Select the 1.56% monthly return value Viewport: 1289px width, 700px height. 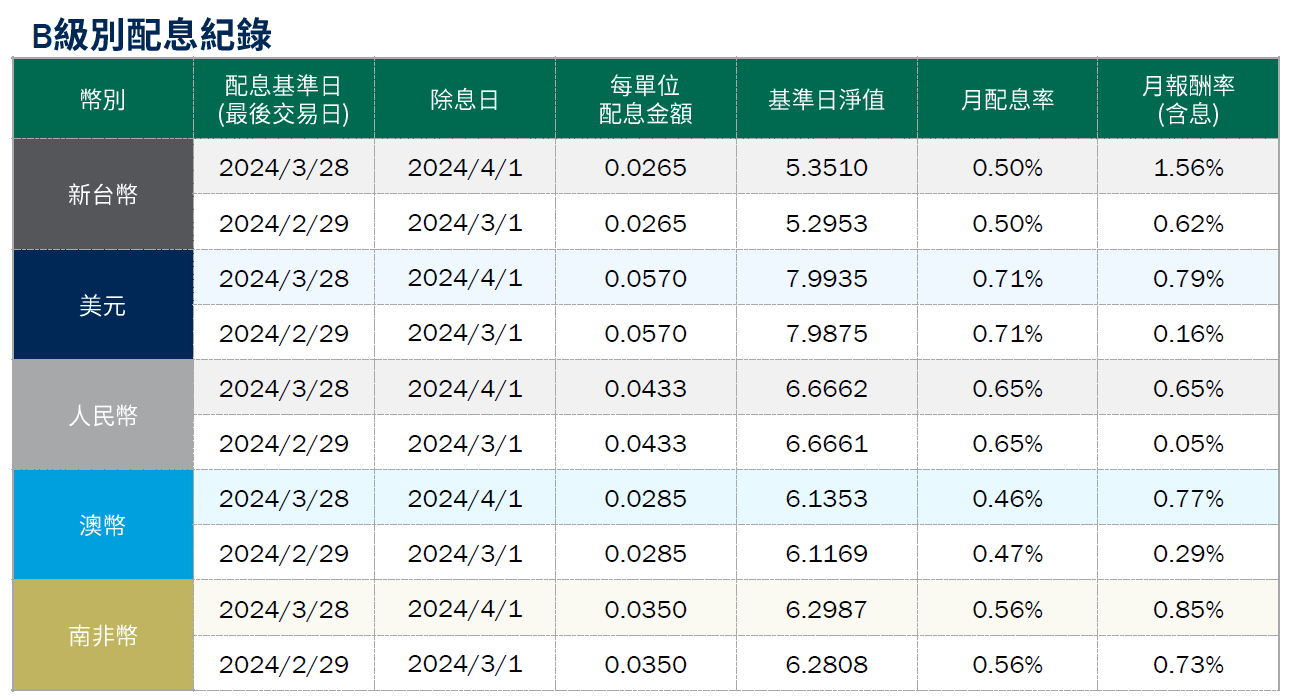[x=1188, y=168]
